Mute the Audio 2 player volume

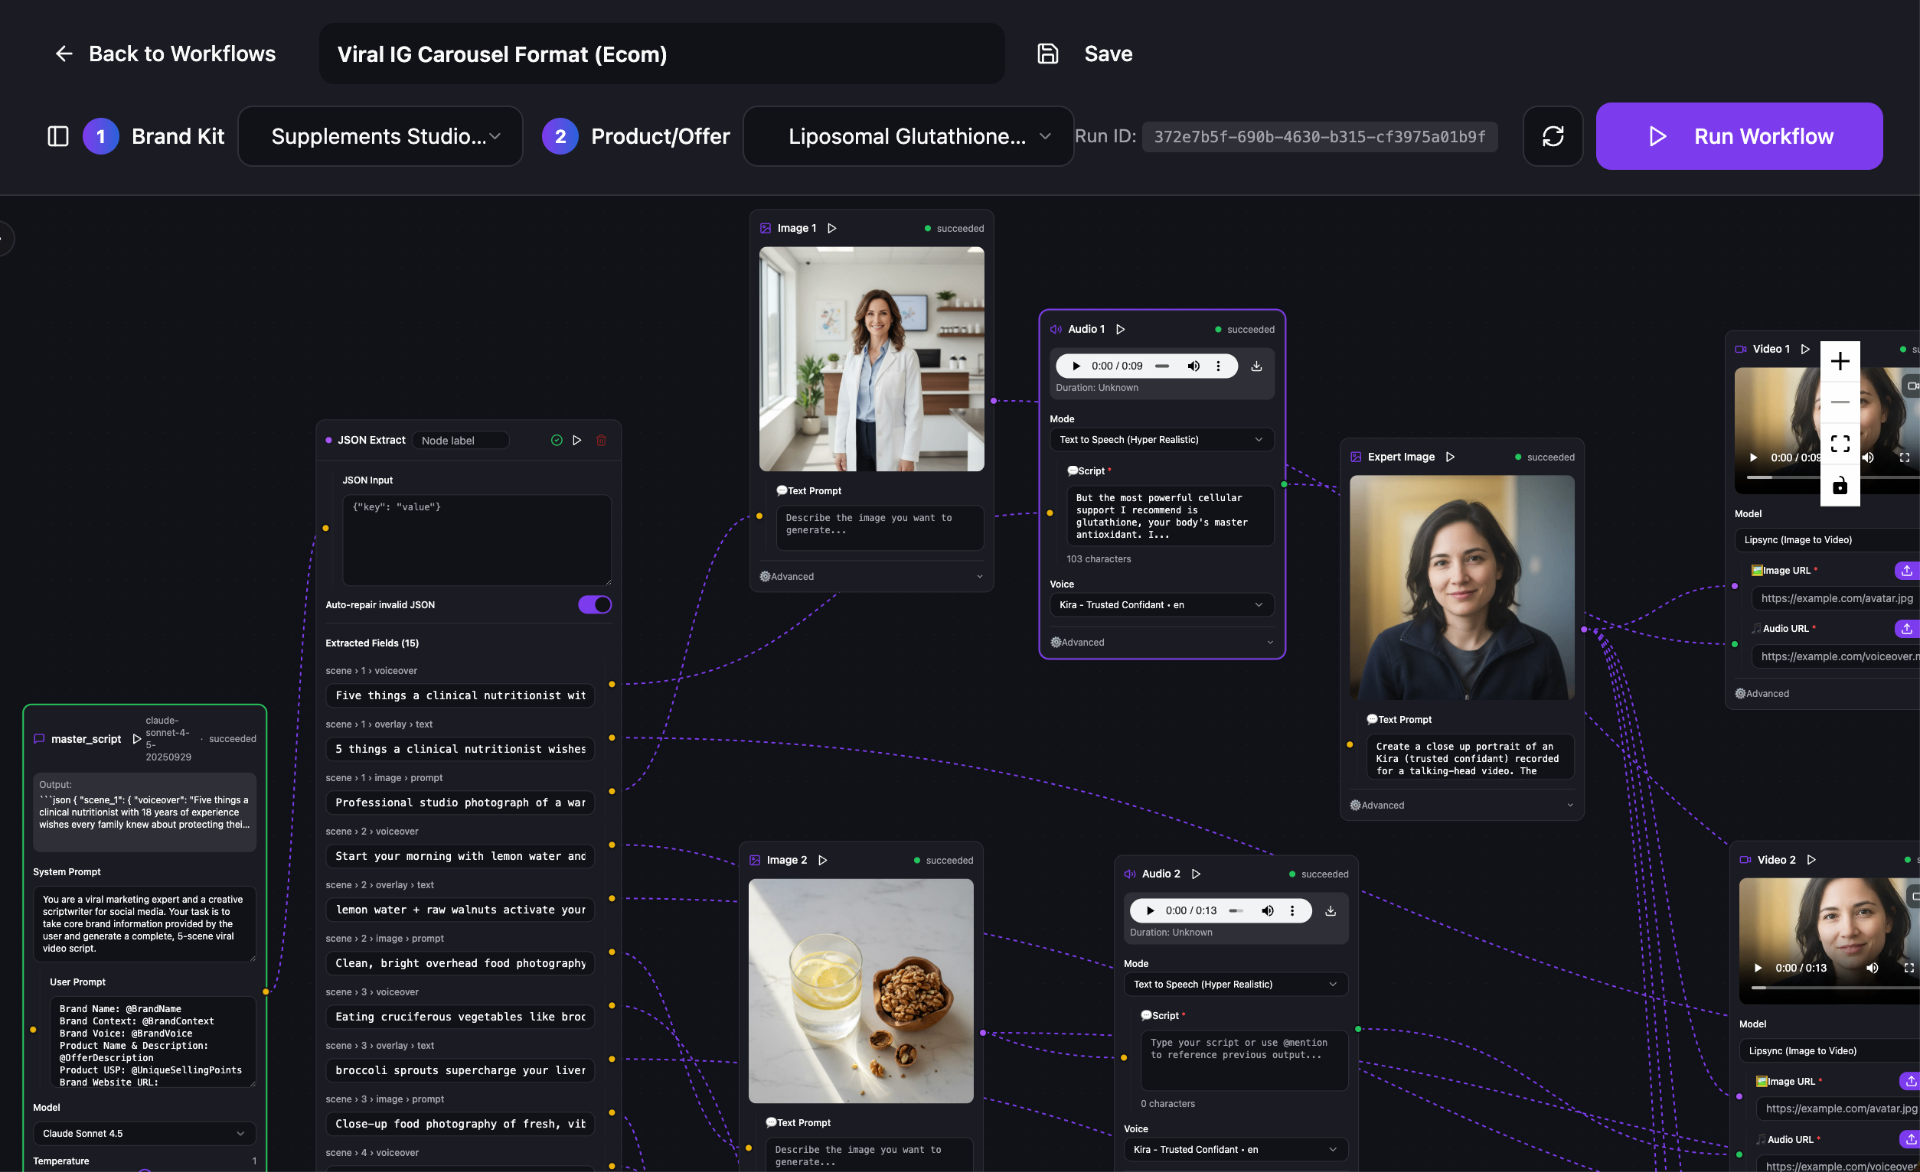pos(1267,910)
